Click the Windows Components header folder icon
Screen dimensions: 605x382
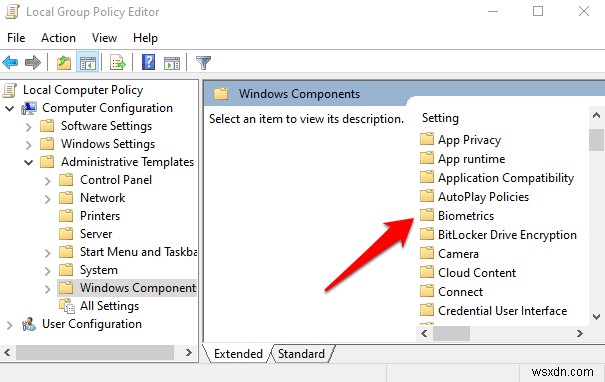[221, 94]
